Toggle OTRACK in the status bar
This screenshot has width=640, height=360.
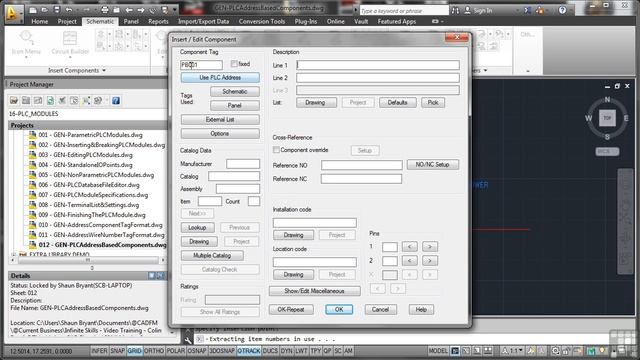pyautogui.click(x=249, y=351)
